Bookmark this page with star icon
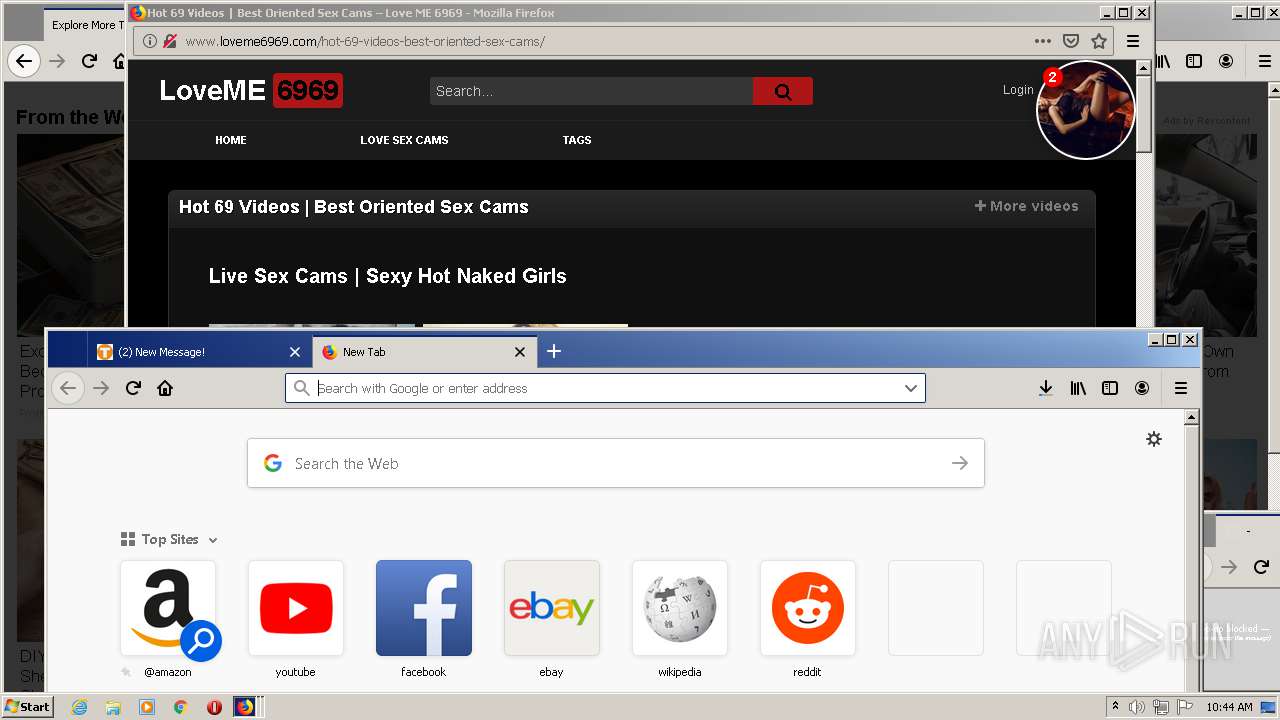Image resolution: width=1280 pixels, height=720 pixels. [x=1099, y=41]
